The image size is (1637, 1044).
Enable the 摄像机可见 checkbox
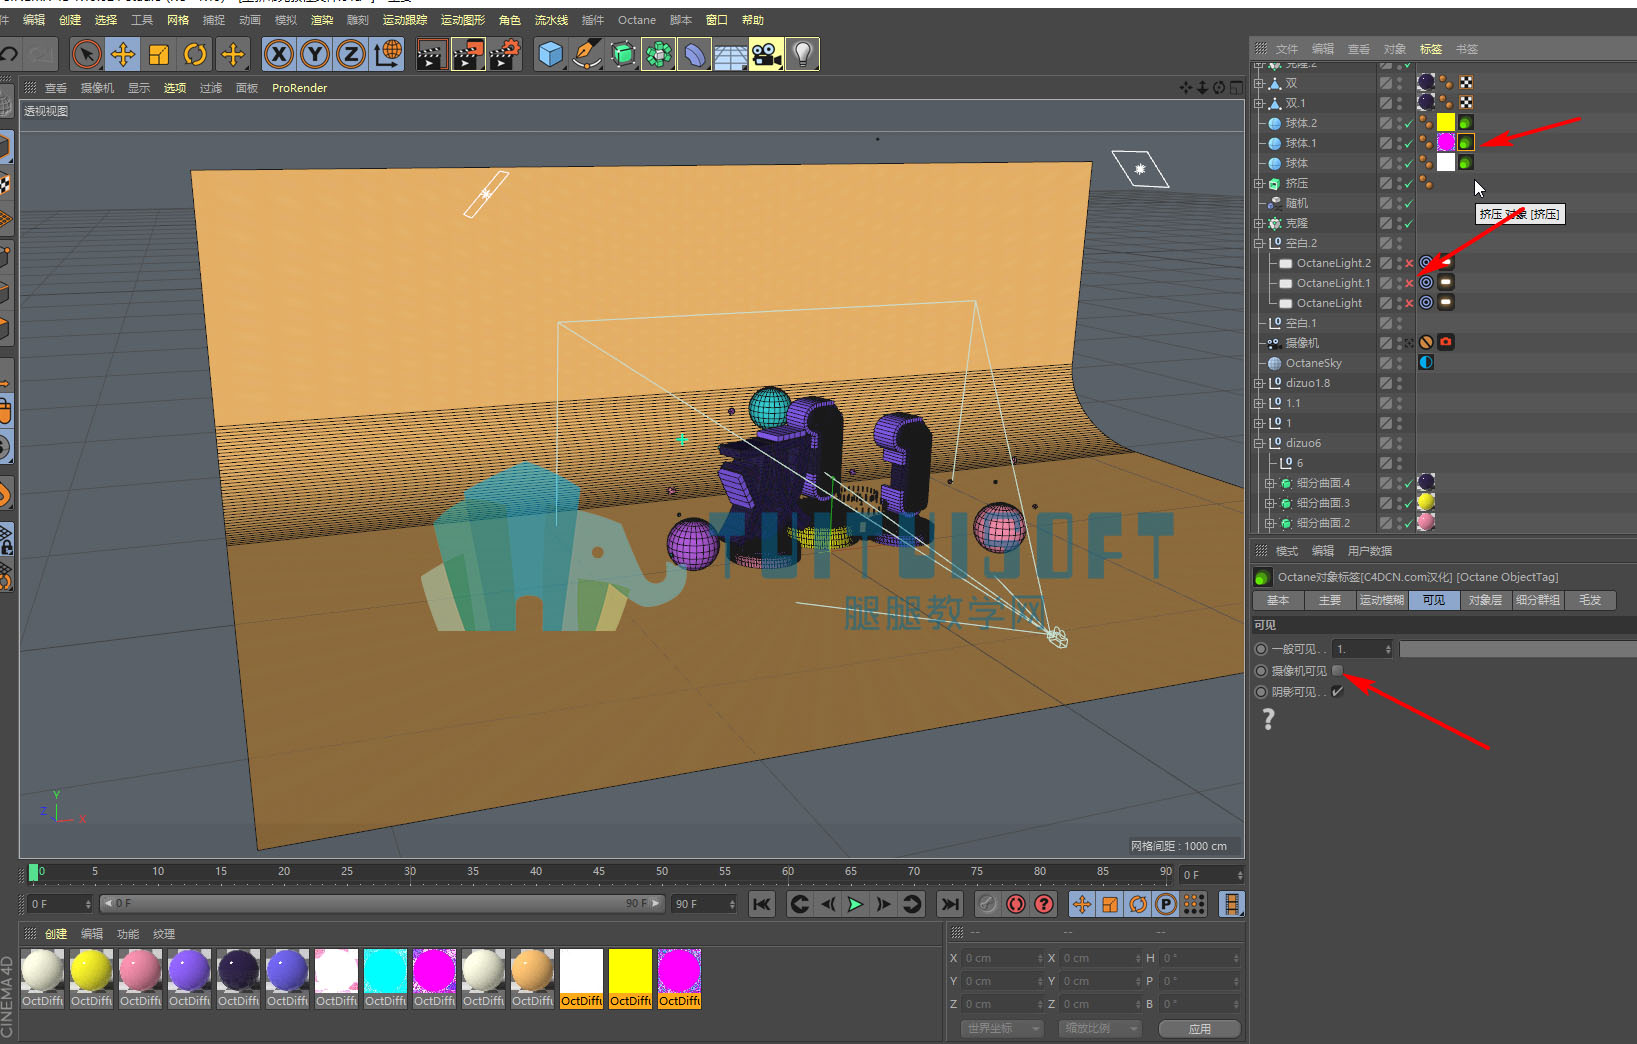pos(1338,671)
